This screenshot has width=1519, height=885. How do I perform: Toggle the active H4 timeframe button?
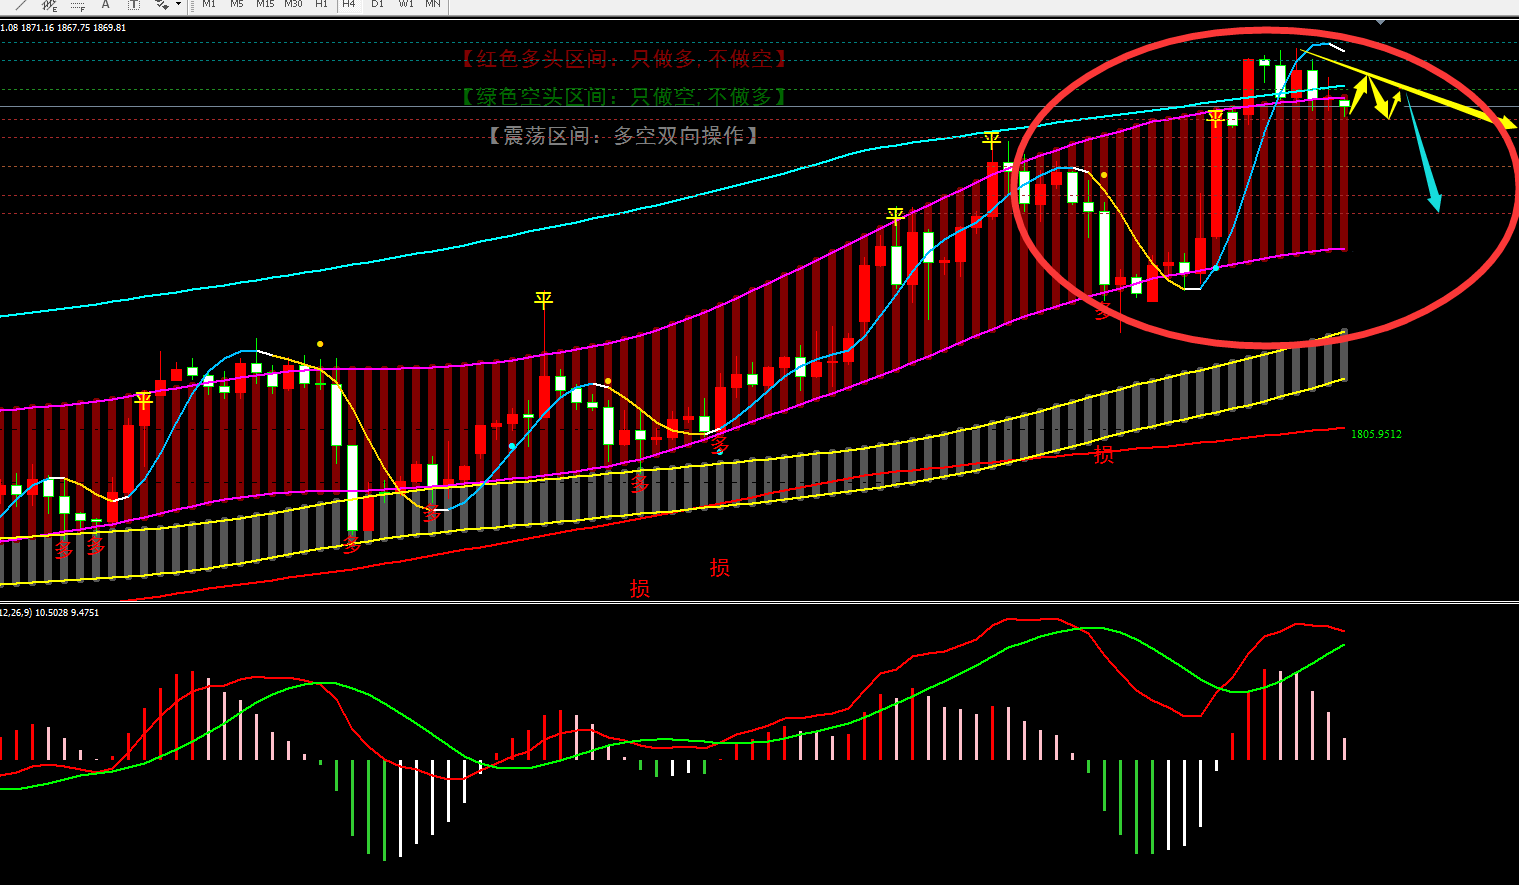[349, 5]
